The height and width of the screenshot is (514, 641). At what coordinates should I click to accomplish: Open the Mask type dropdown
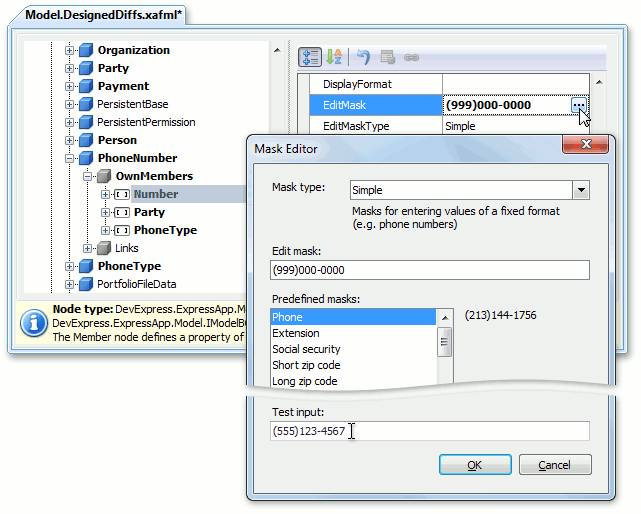pyautogui.click(x=581, y=190)
